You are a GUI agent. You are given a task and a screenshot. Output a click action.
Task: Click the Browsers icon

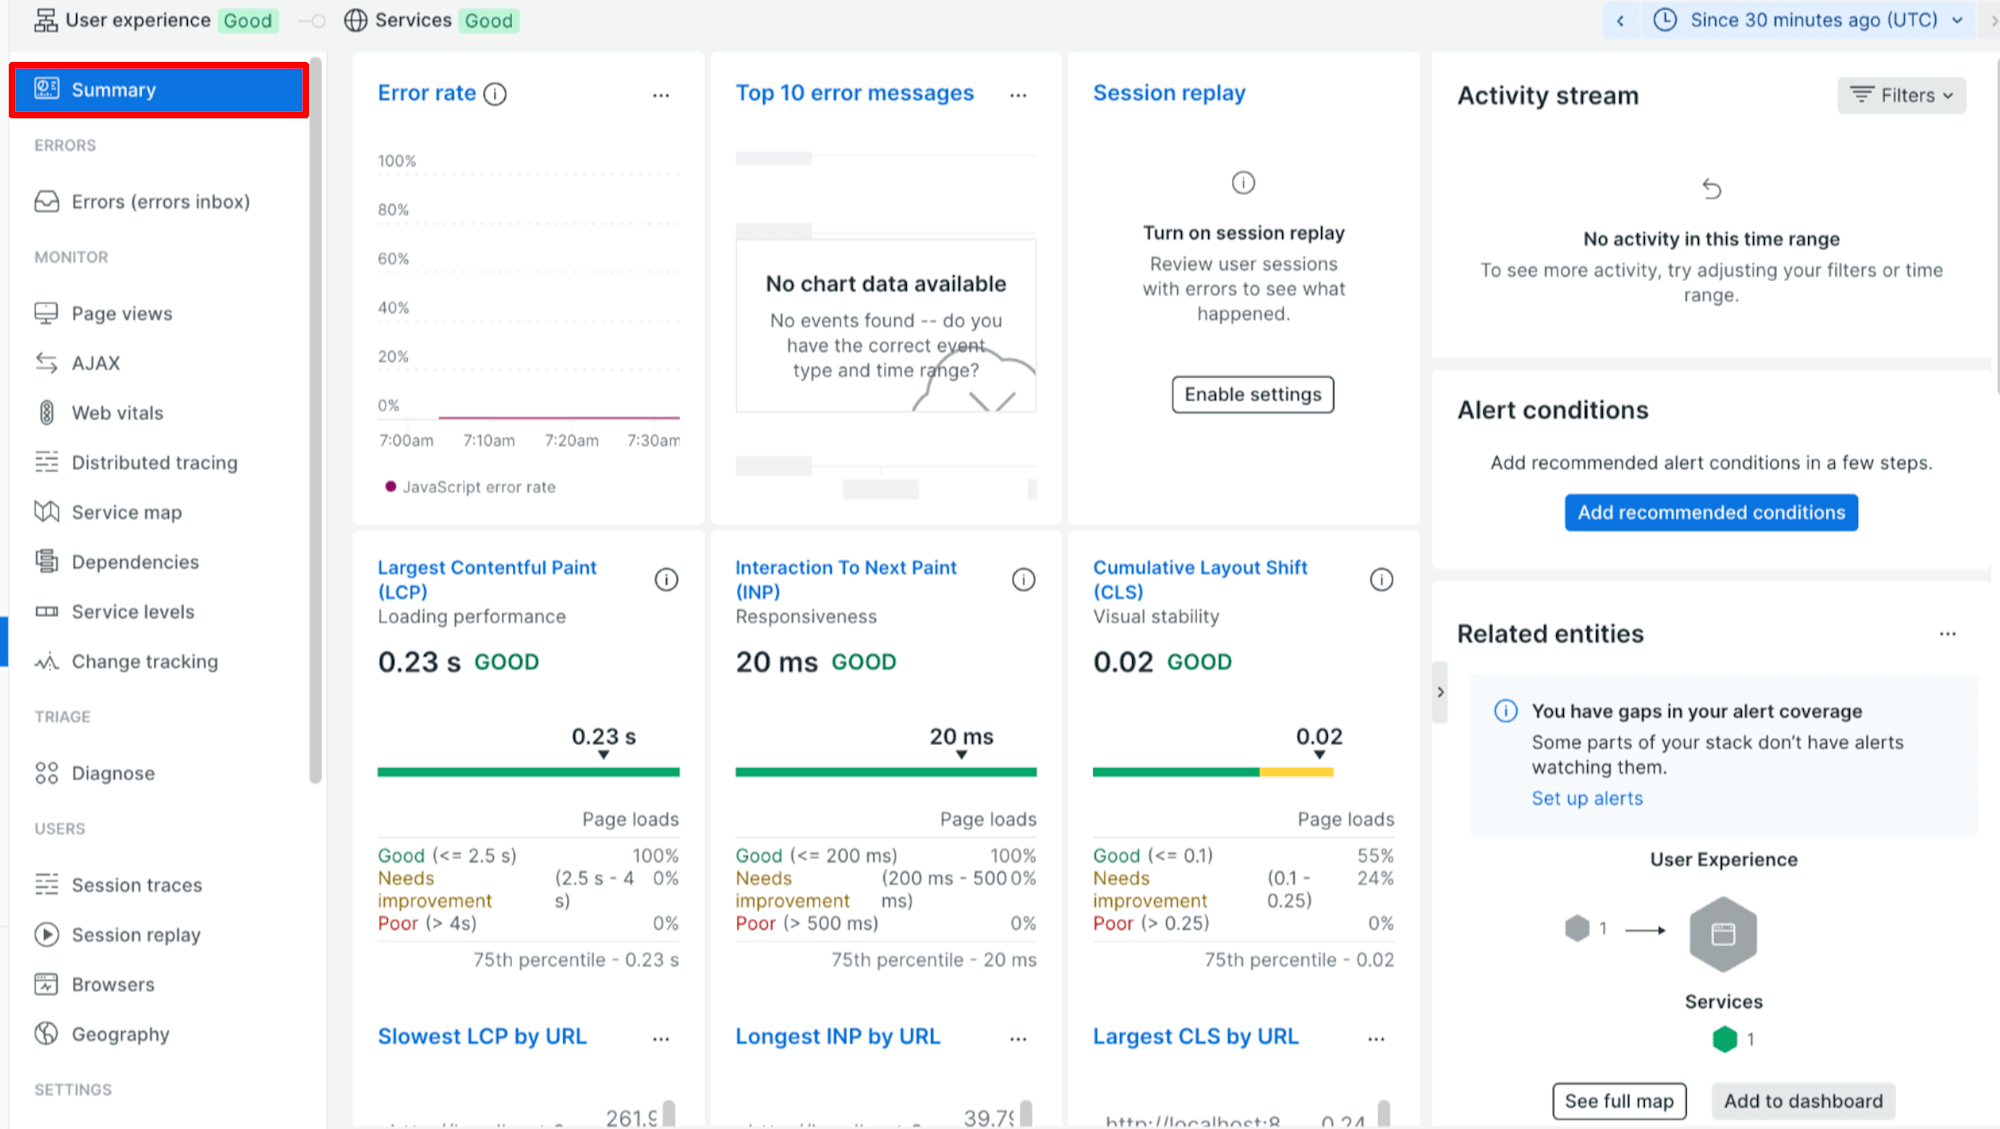[x=47, y=985]
